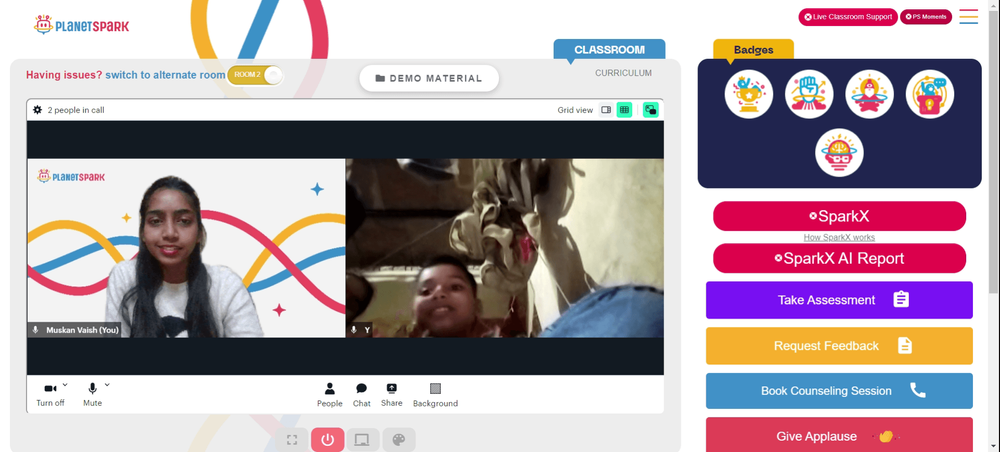Select the raised fist badge
This screenshot has height=452, width=1000.
point(809,94)
